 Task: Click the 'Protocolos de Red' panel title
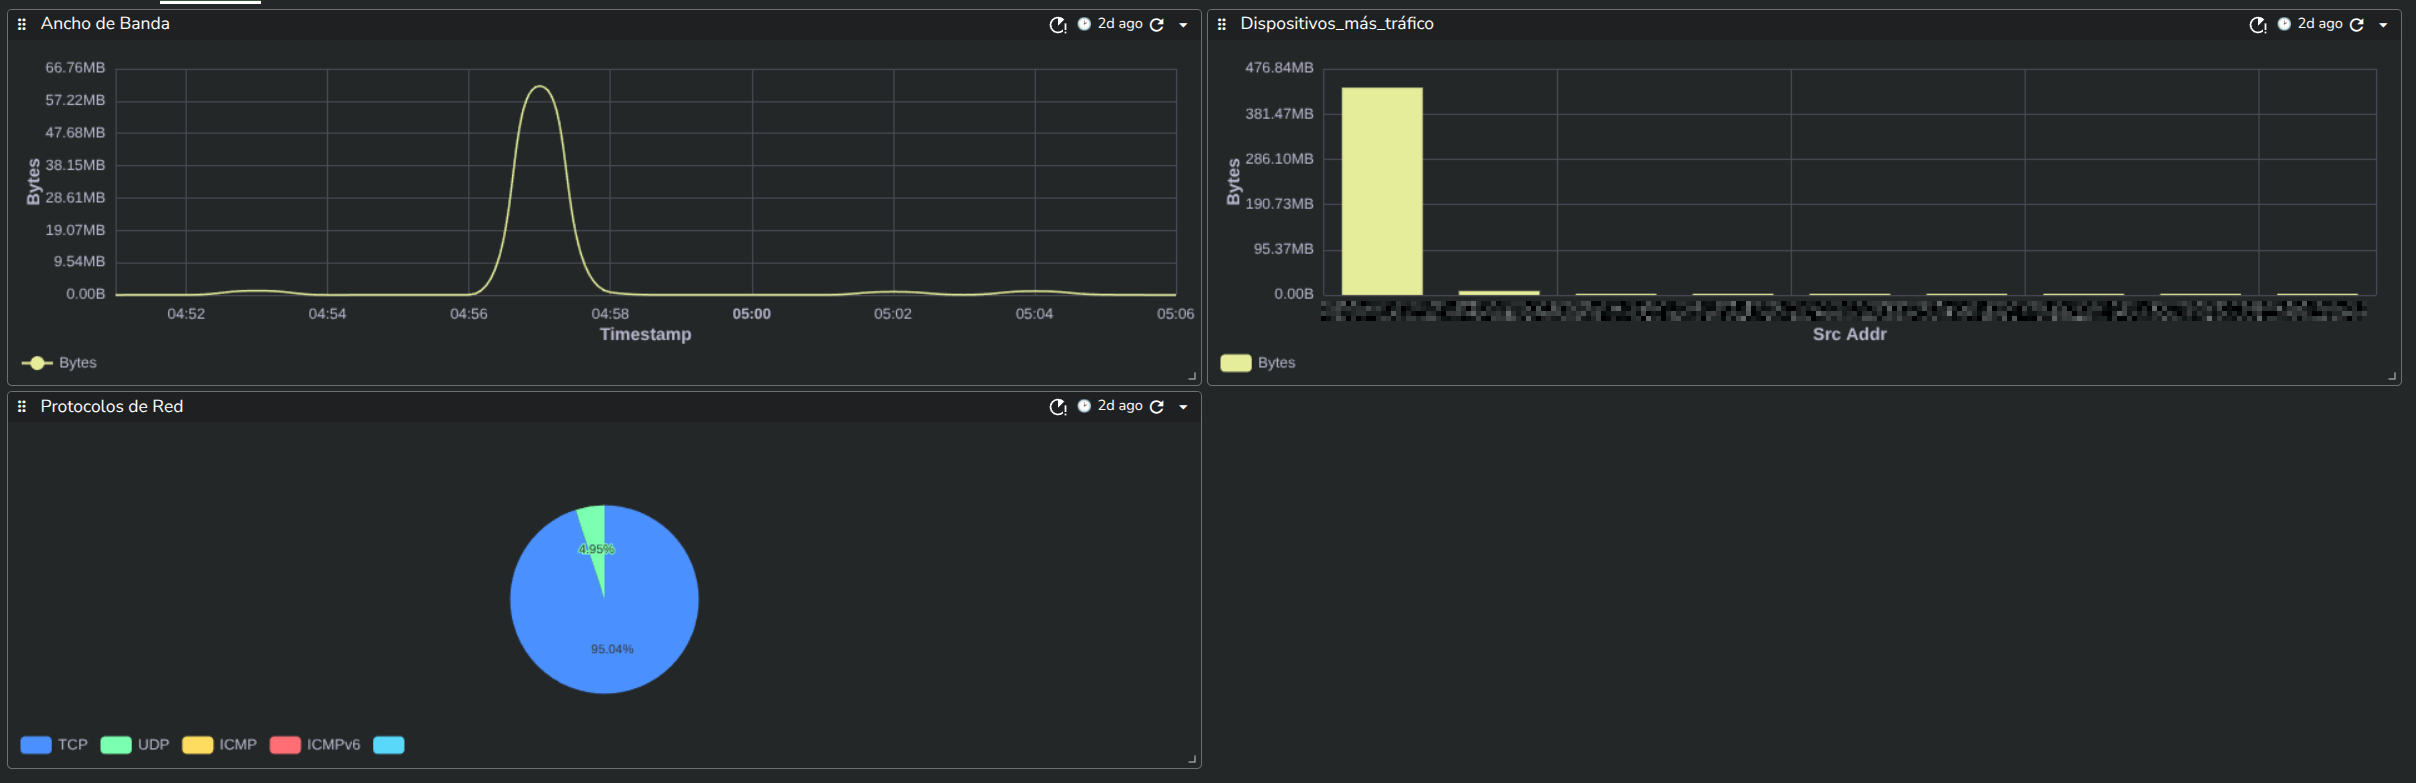coord(112,407)
